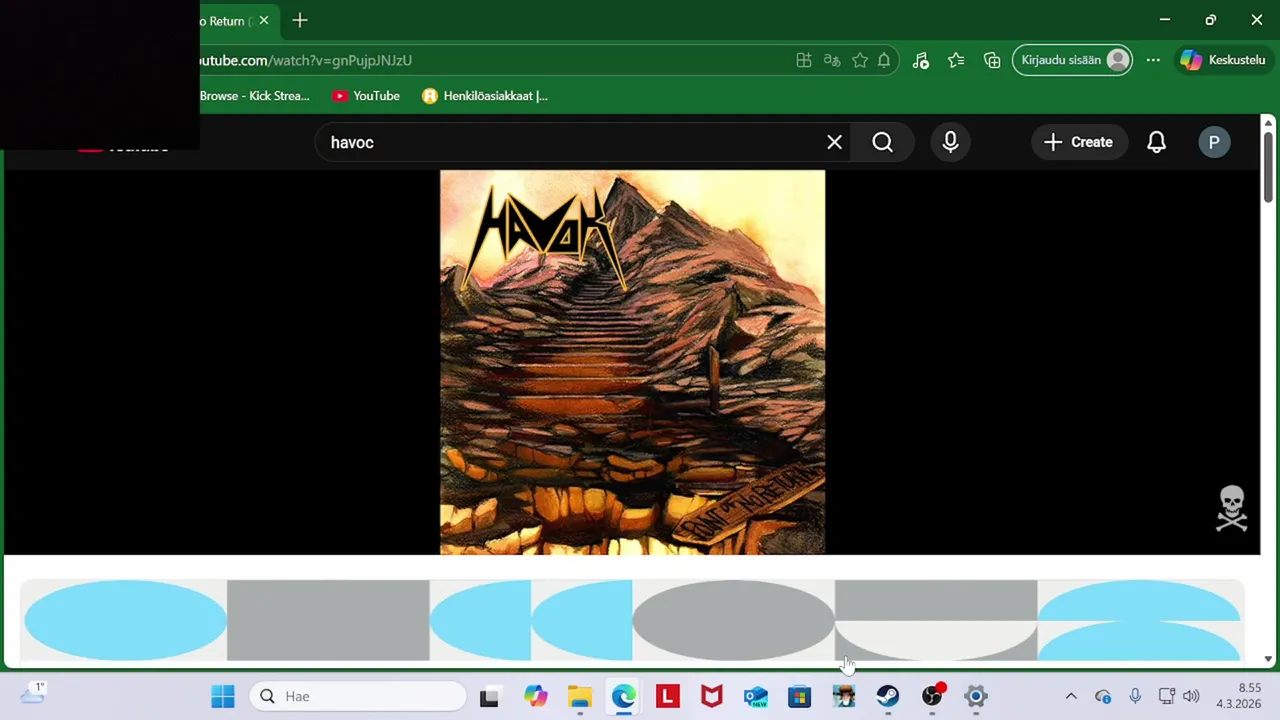Click the notification bell icon in address bar
Screen dimensions: 1280x720
[884, 60]
